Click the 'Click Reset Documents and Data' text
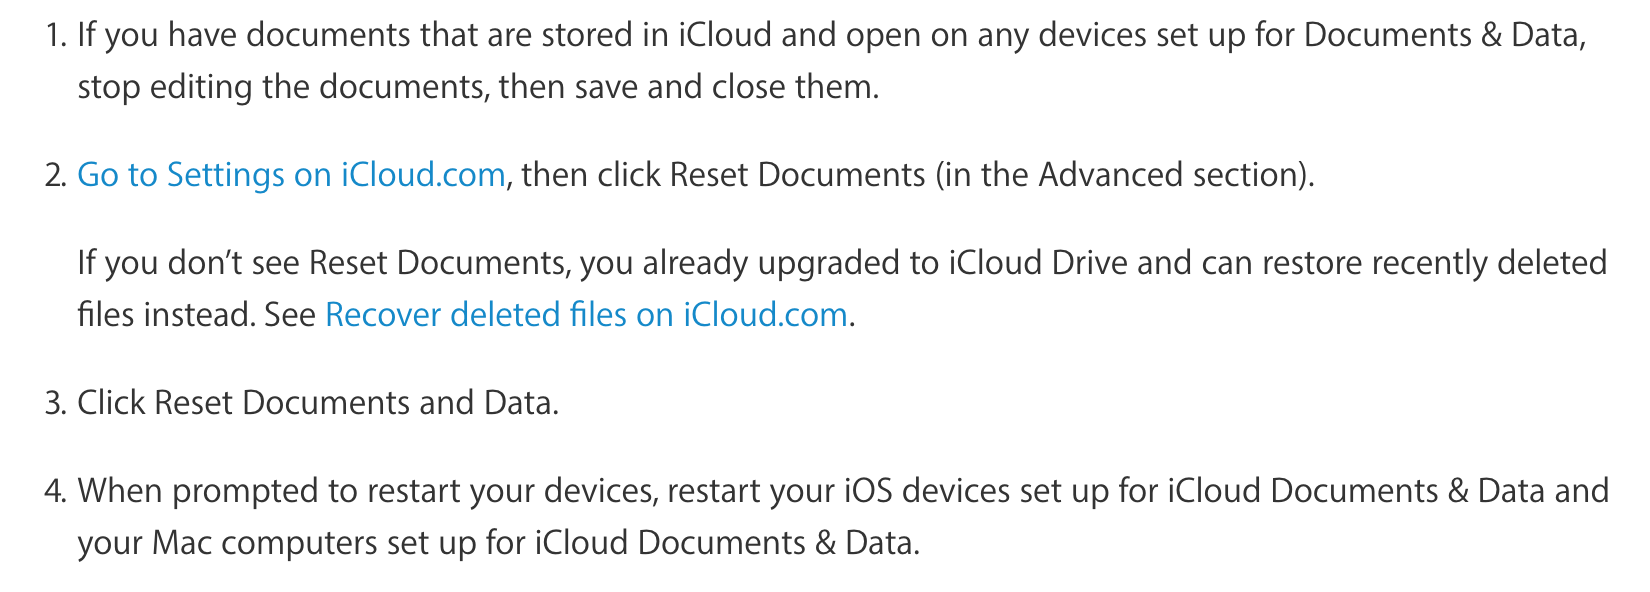The width and height of the screenshot is (1650, 592). click(317, 403)
